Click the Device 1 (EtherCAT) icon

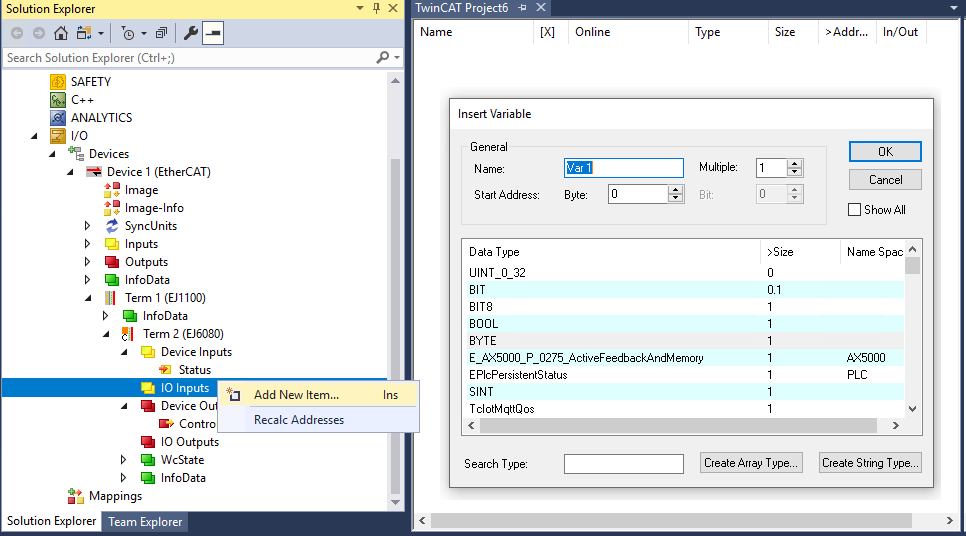pyautogui.click(x=94, y=172)
